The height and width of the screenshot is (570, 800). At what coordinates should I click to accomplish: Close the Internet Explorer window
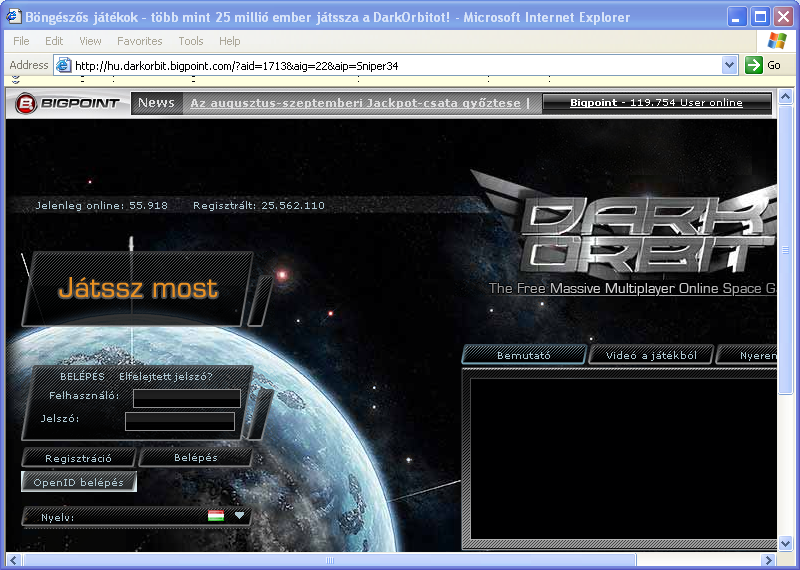click(783, 17)
